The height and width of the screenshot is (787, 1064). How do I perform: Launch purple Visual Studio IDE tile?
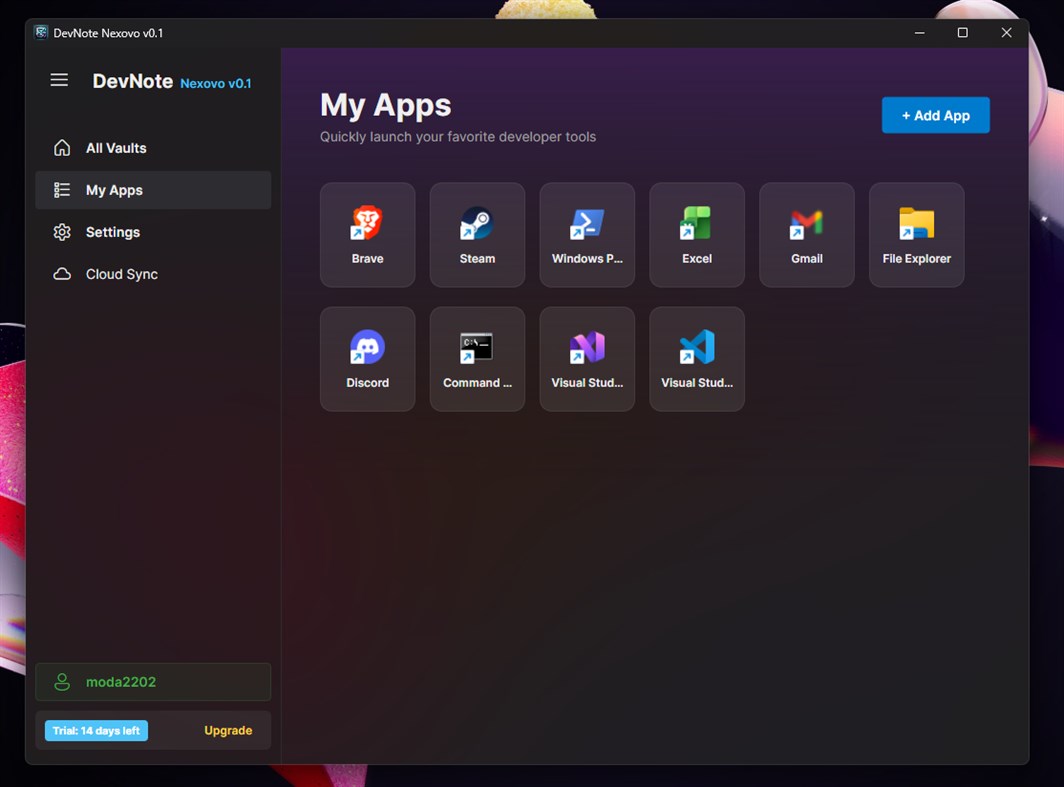point(587,359)
